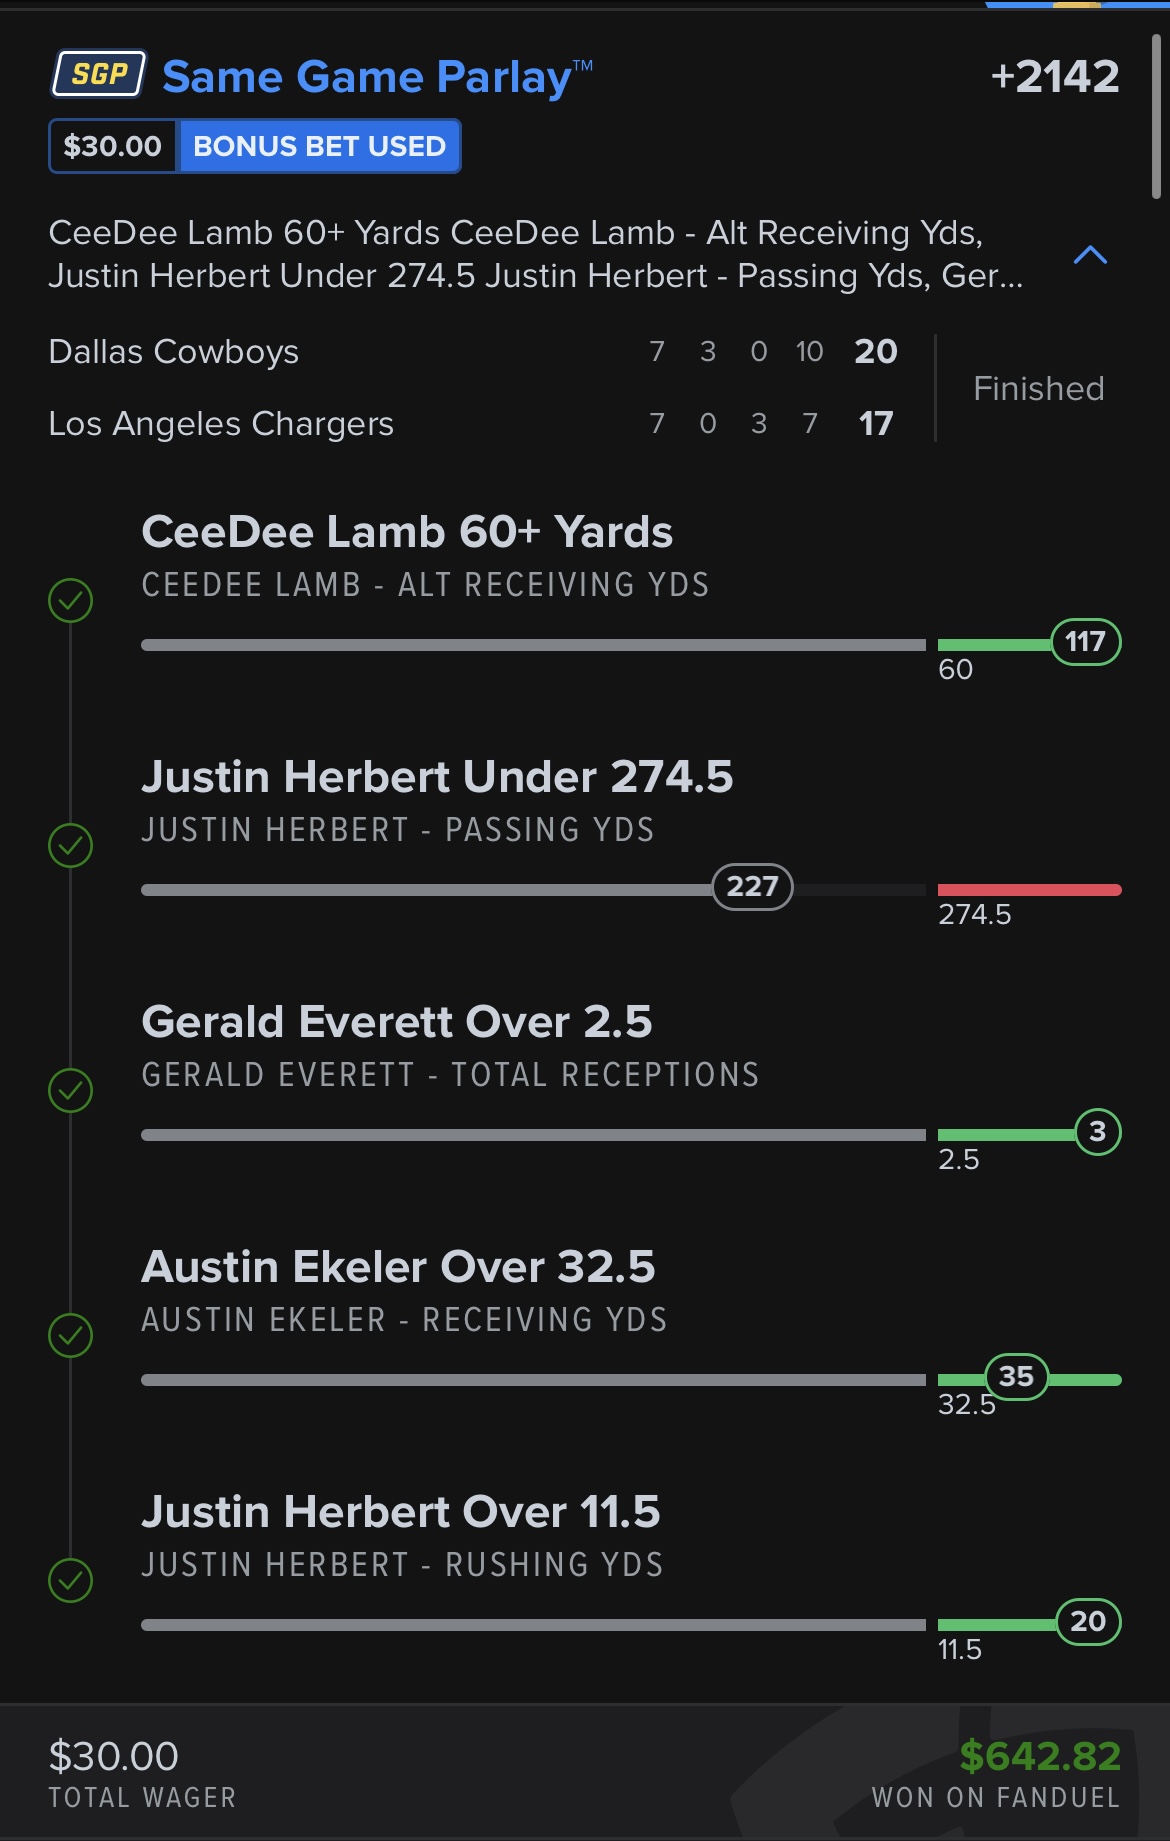Tap the 227 passing yards marker
Viewport: 1170px width, 1841px height.
(x=753, y=887)
